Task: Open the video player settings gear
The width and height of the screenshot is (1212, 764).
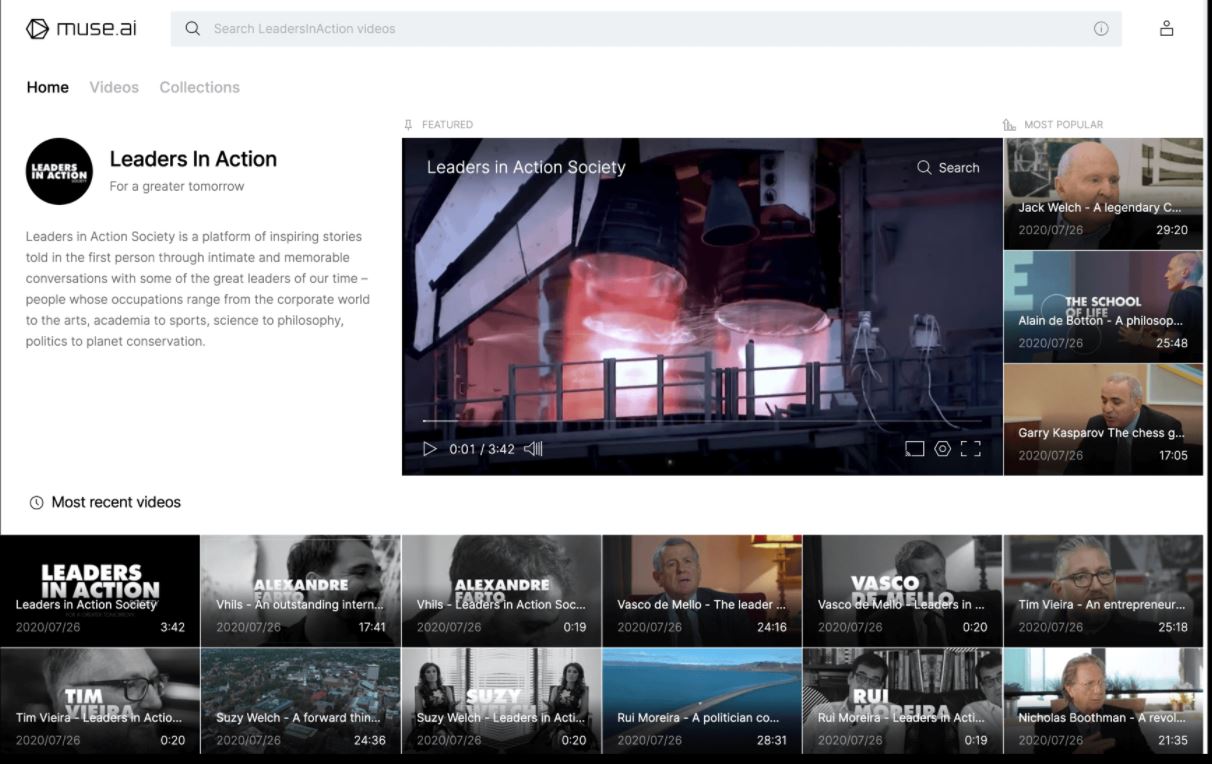Action: (x=942, y=449)
